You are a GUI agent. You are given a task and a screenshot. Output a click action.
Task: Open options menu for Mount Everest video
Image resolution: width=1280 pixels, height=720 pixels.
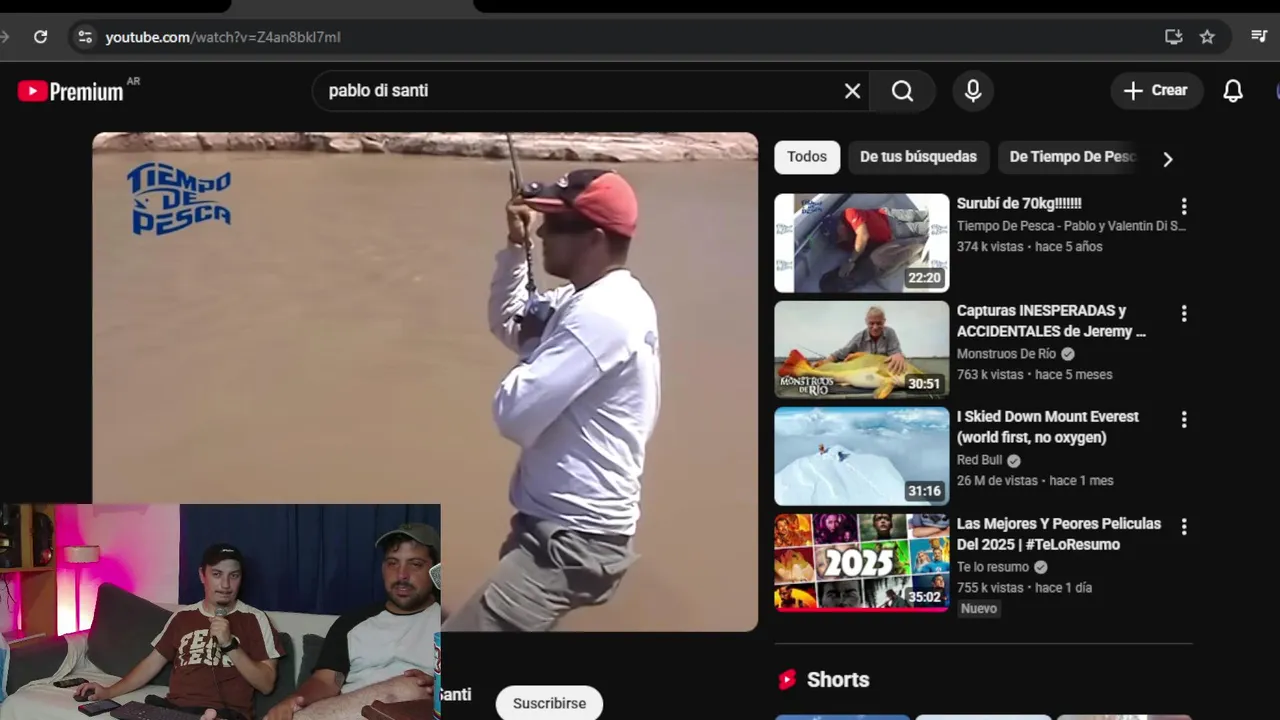click(x=1184, y=419)
